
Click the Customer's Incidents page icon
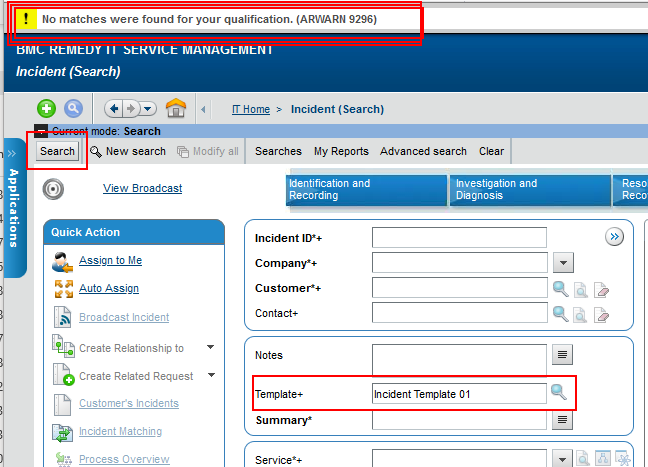tap(62, 405)
